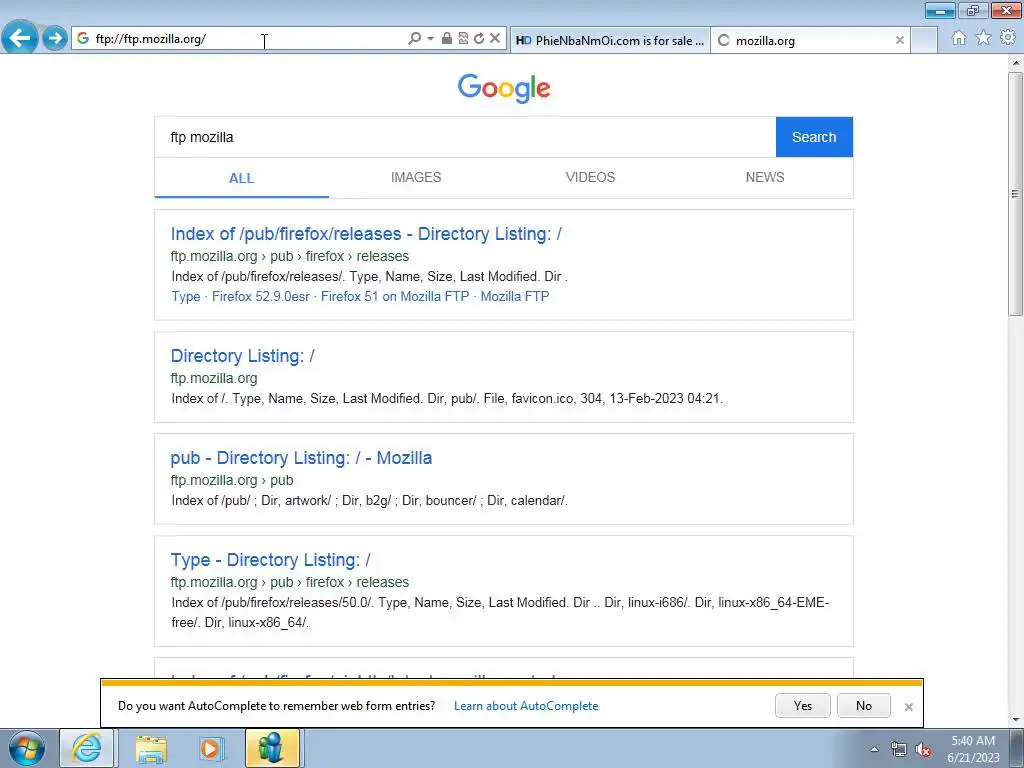Dismiss the AutoComplete notification bar
Screen dimensions: 1024x768
[908, 707]
